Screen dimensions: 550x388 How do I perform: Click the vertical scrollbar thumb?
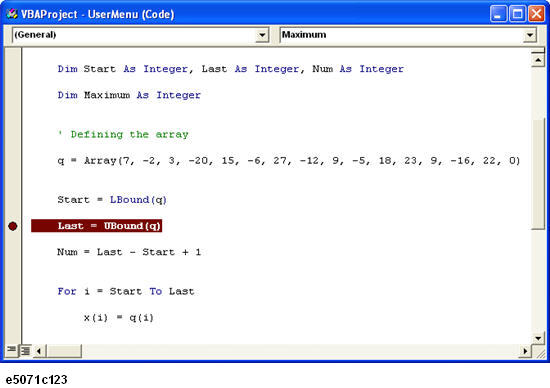pos(538,174)
